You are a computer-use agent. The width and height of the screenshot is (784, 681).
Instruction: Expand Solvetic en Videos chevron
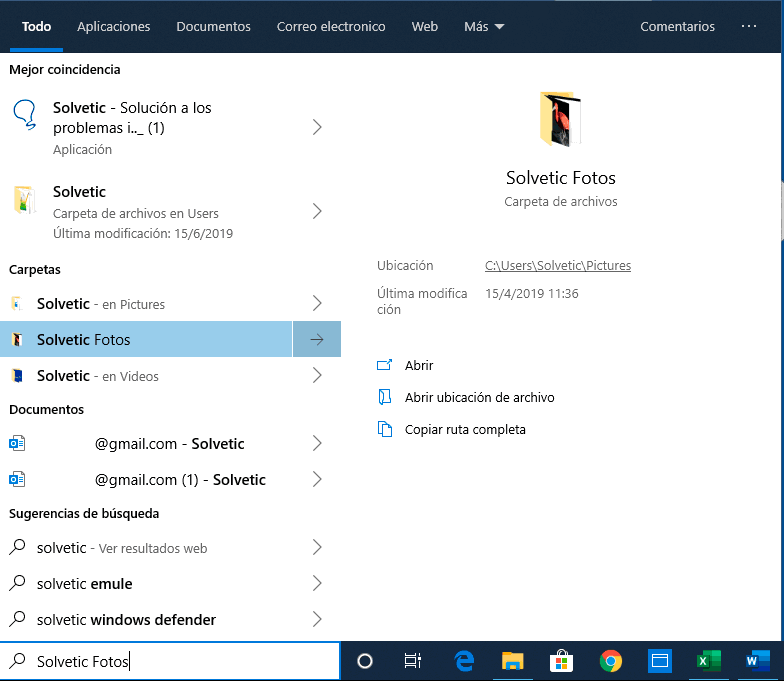[x=317, y=375]
